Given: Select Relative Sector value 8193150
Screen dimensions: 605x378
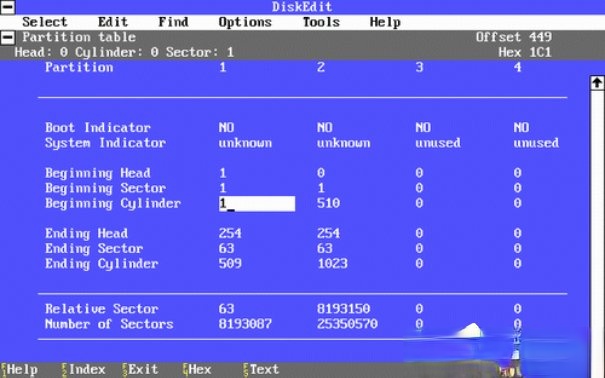Looking at the screenshot, I should (x=343, y=309).
